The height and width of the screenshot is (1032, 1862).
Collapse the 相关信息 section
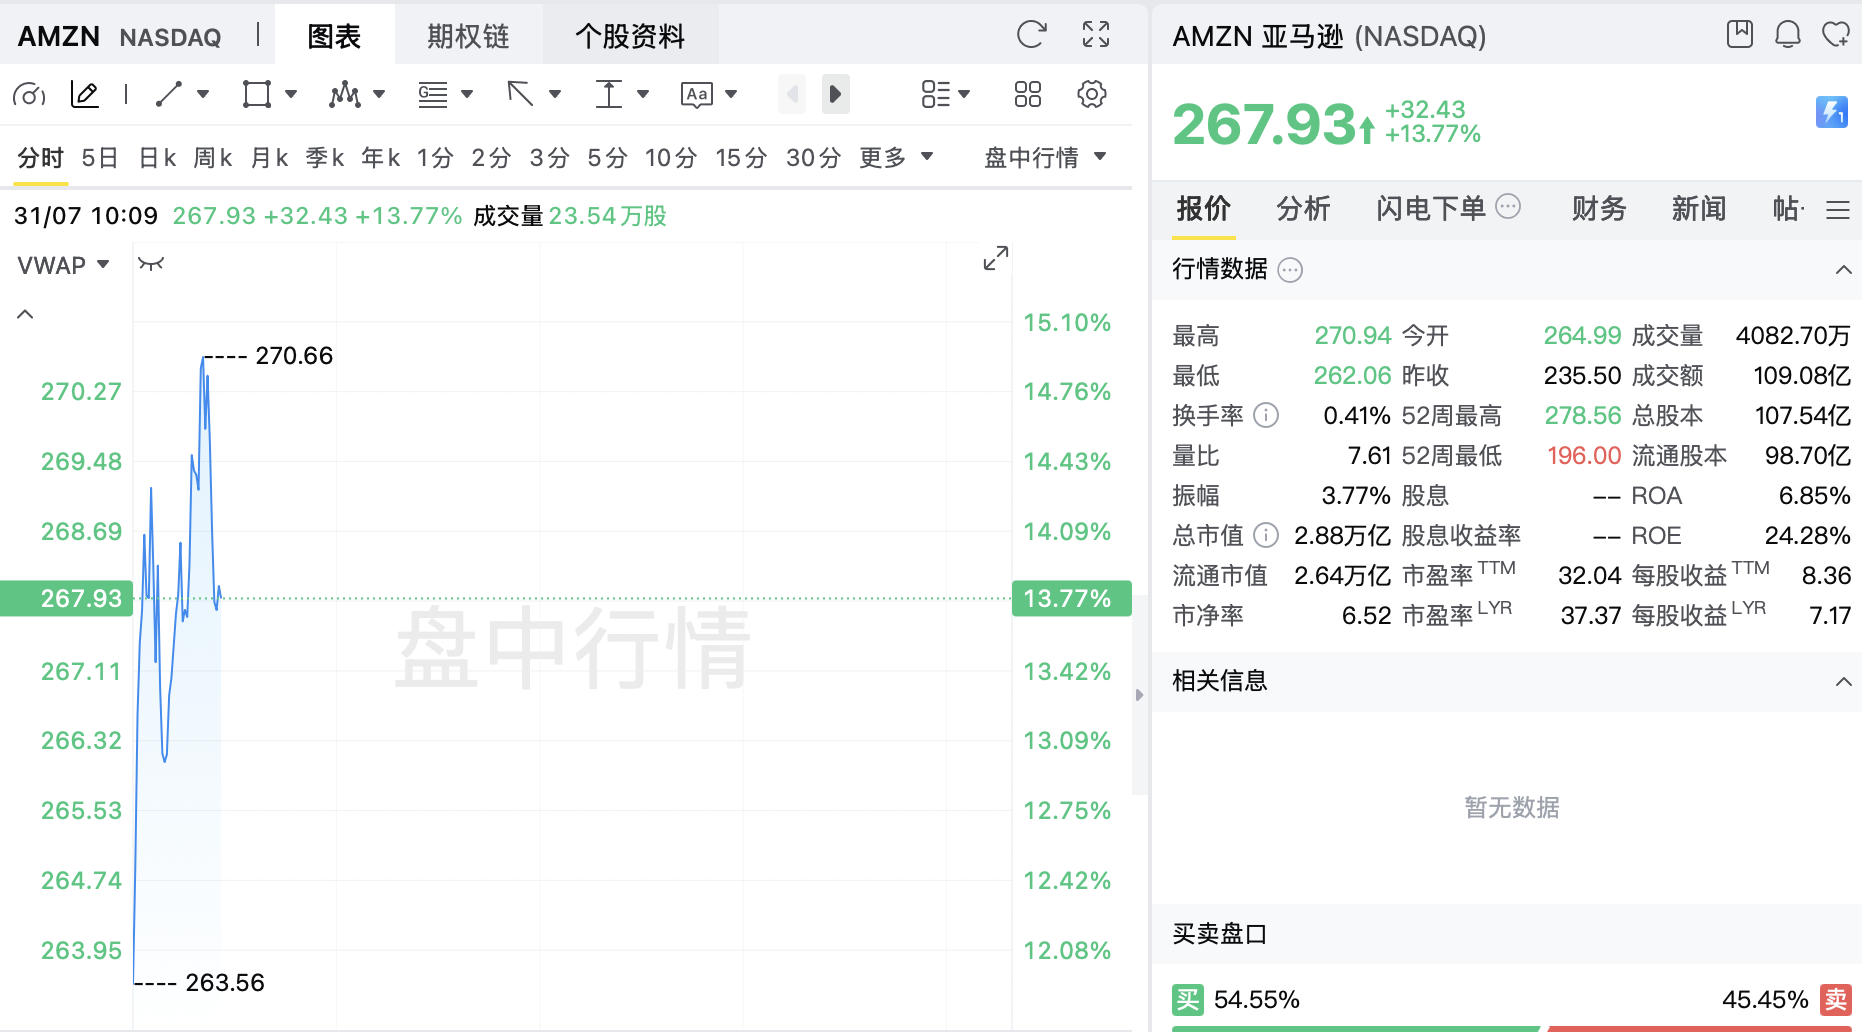pos(1843,682)
